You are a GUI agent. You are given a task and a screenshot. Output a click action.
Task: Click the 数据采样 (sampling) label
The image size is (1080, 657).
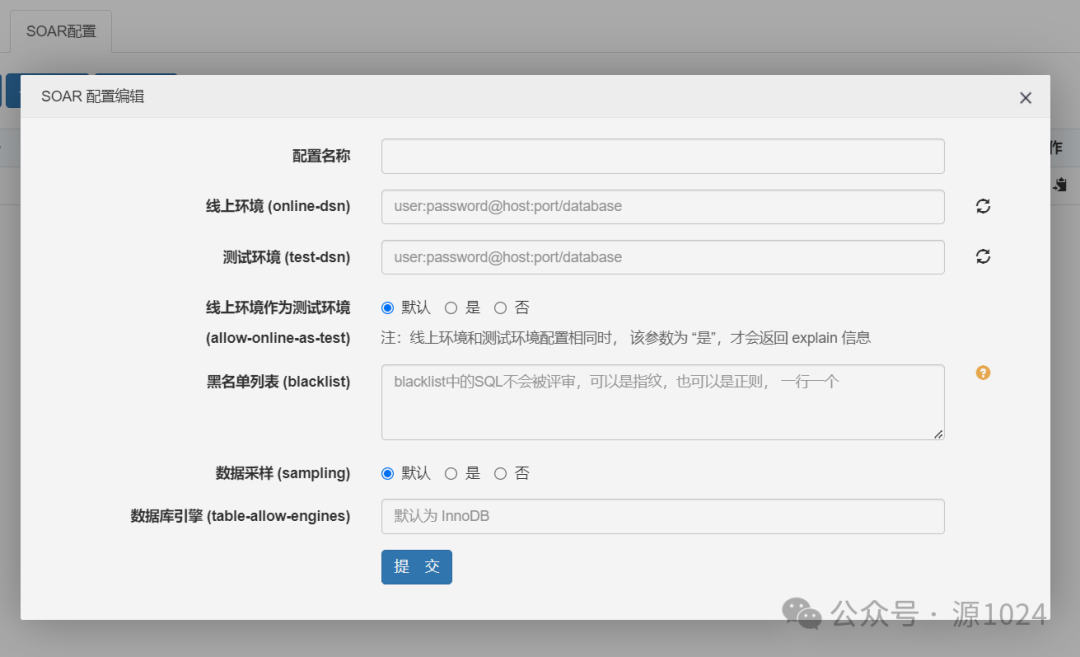[283, 473]
